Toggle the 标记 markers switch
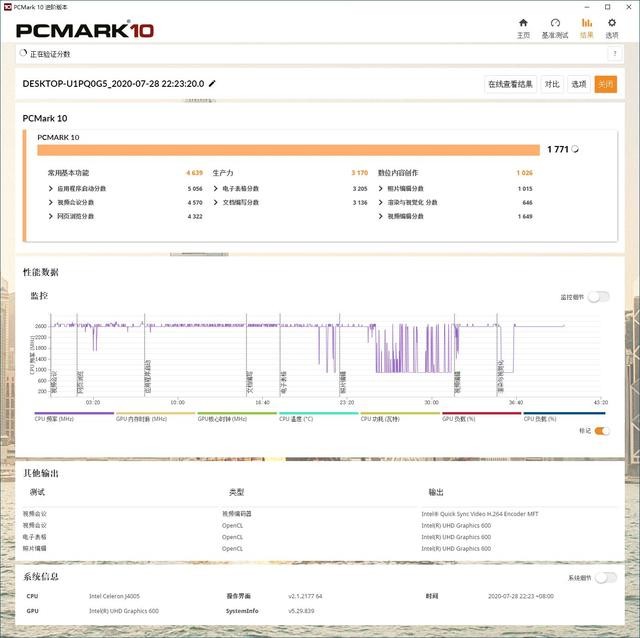This screenshot has width=640, height=638. tap(602, 431)
